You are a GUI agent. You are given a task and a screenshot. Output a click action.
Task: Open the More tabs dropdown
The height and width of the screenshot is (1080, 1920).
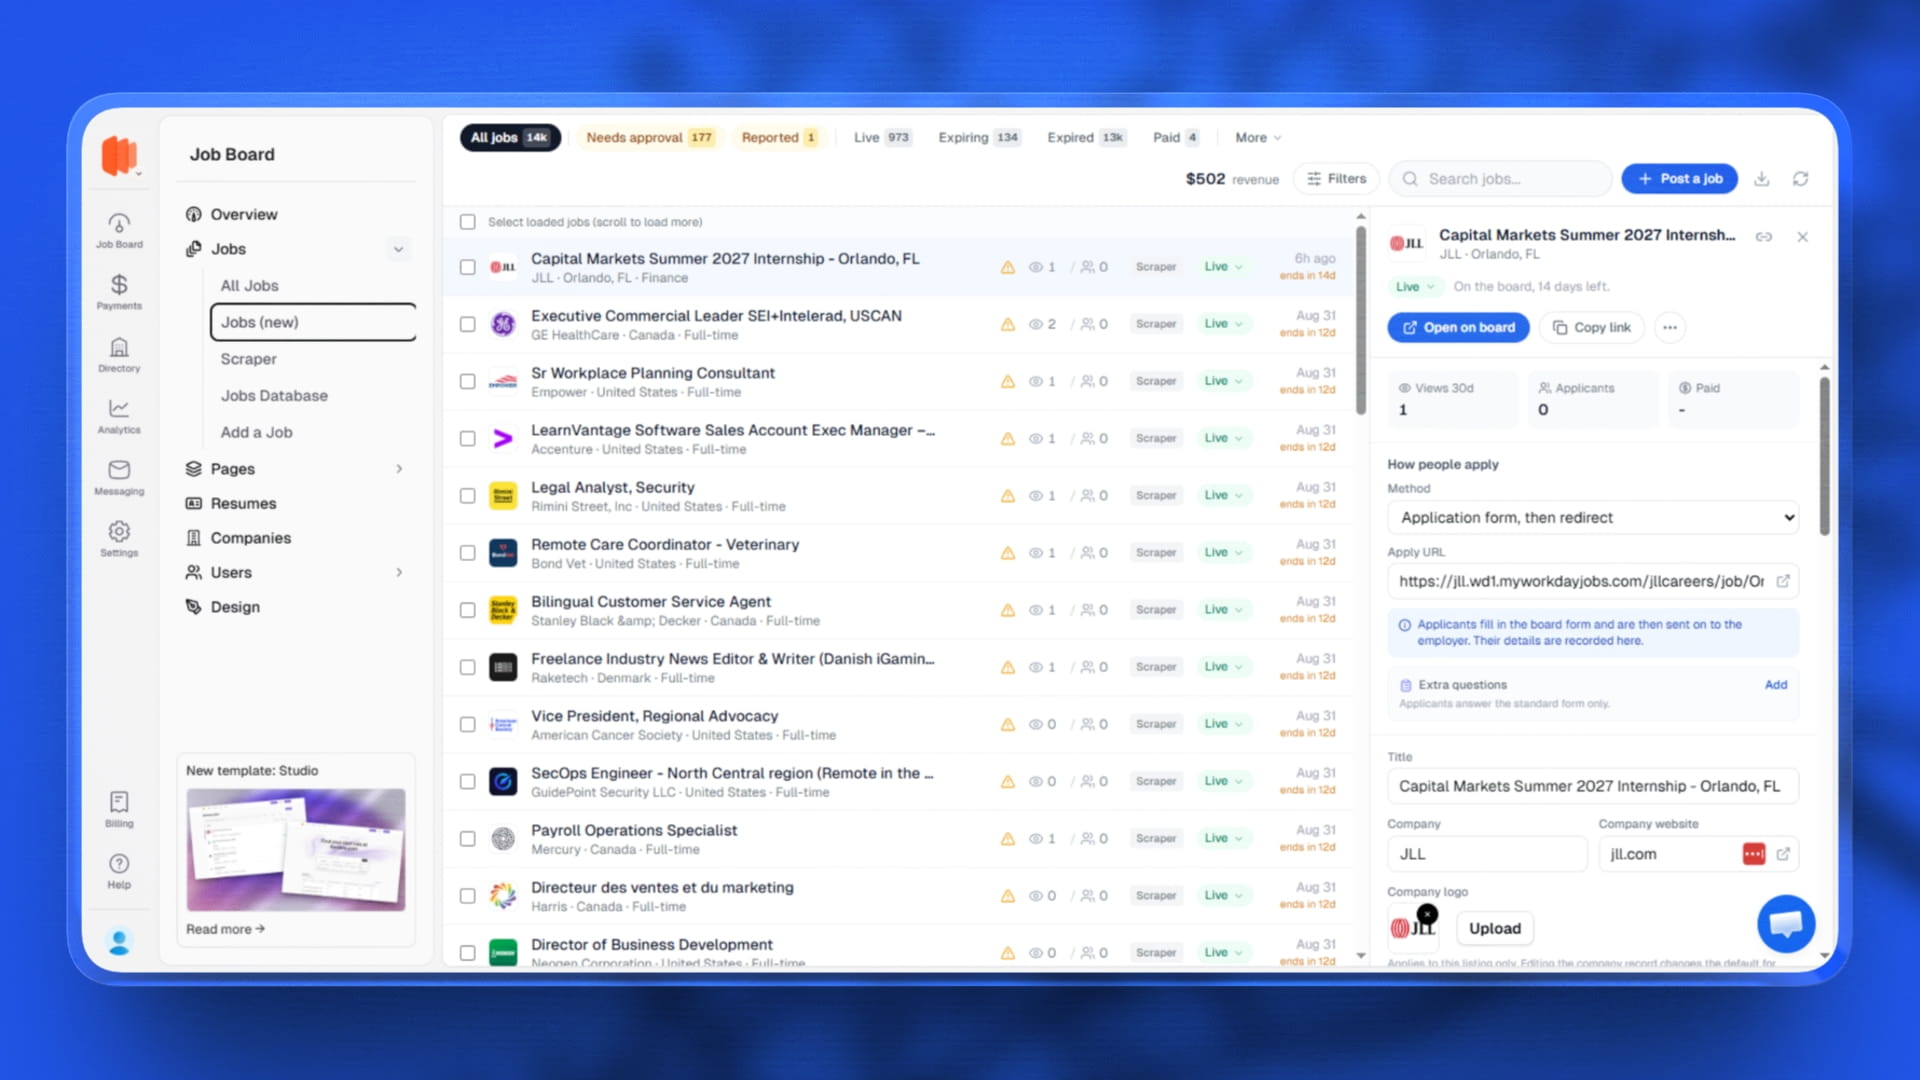1257,138
